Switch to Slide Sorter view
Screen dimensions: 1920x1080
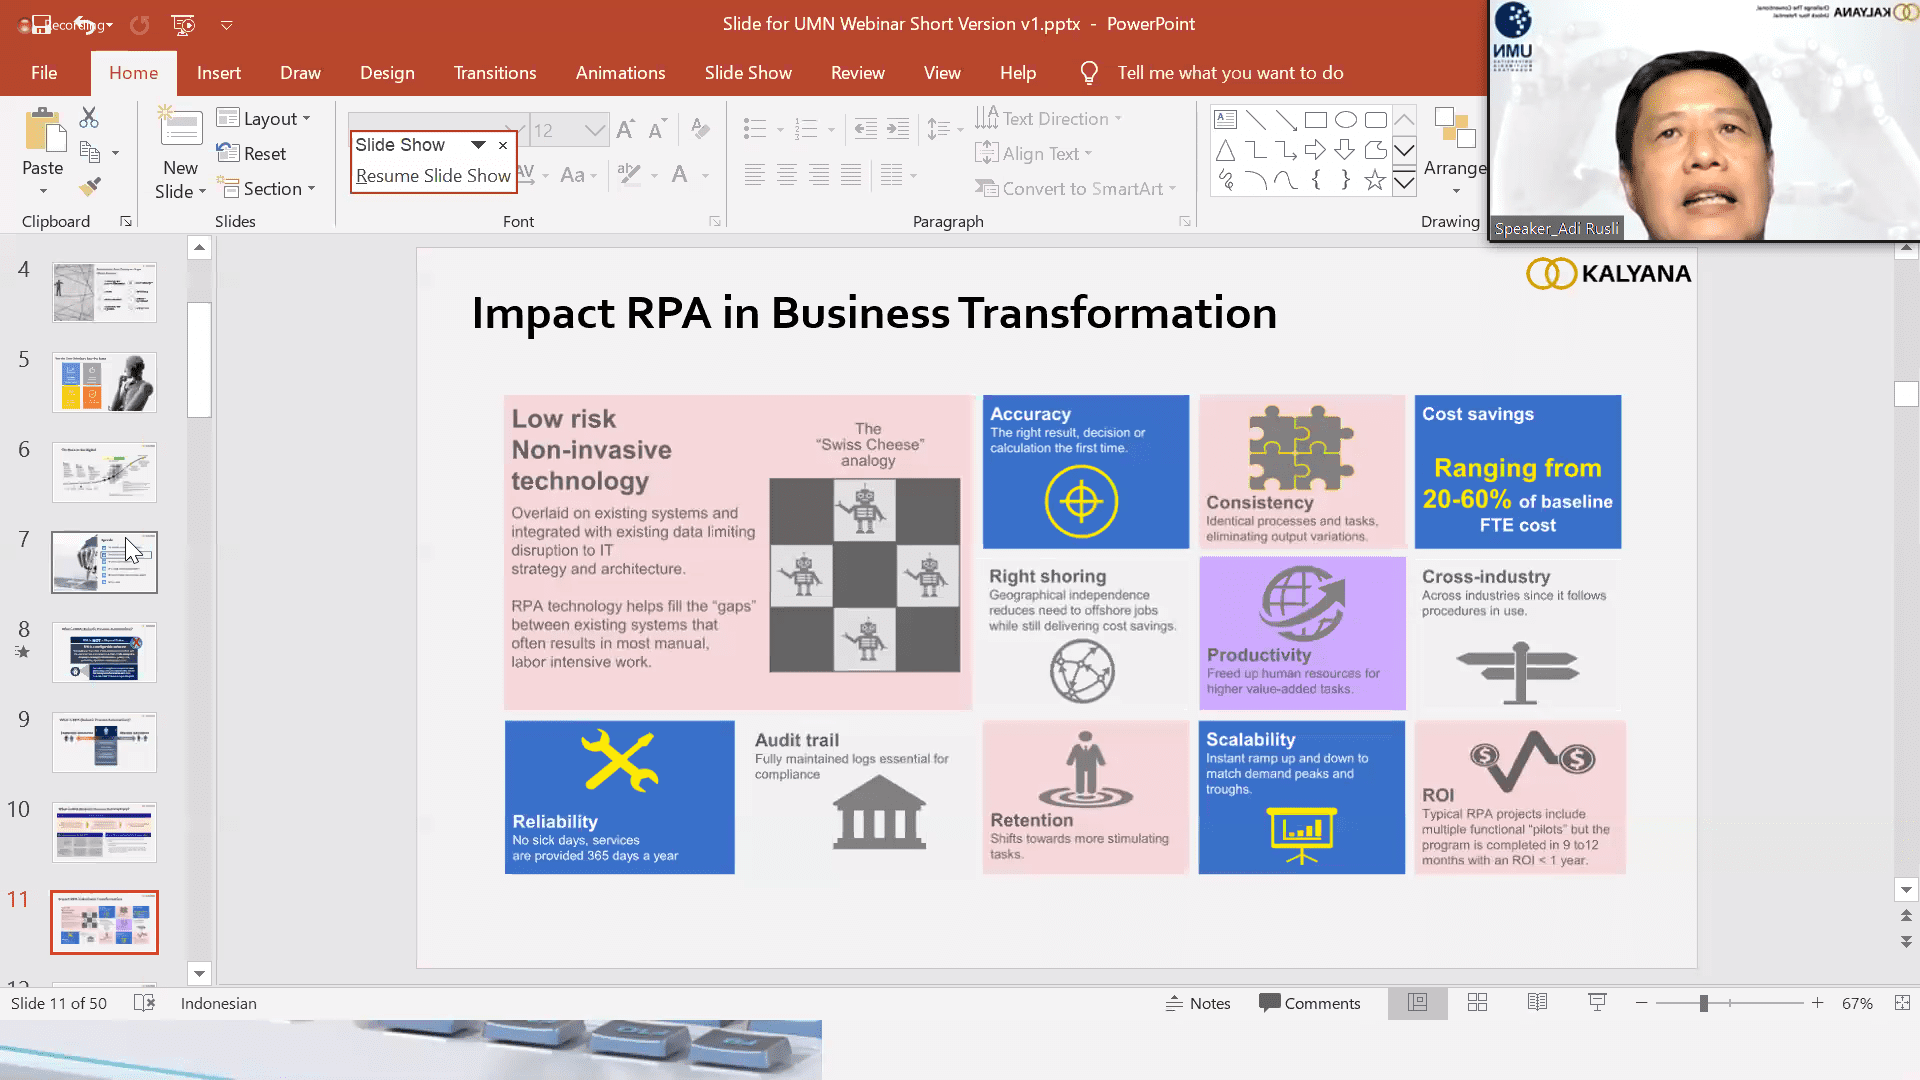(1477, 1003)
